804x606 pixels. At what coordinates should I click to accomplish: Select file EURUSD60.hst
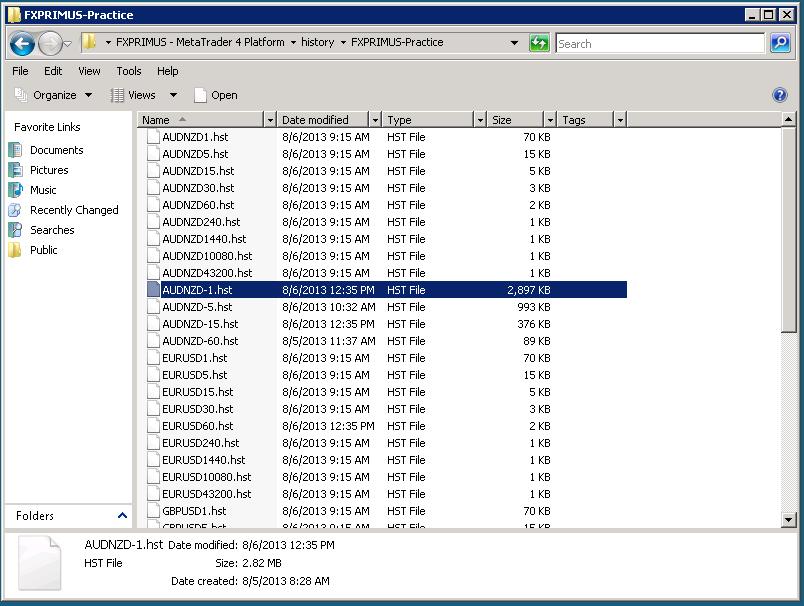click(x=197, y=426)
